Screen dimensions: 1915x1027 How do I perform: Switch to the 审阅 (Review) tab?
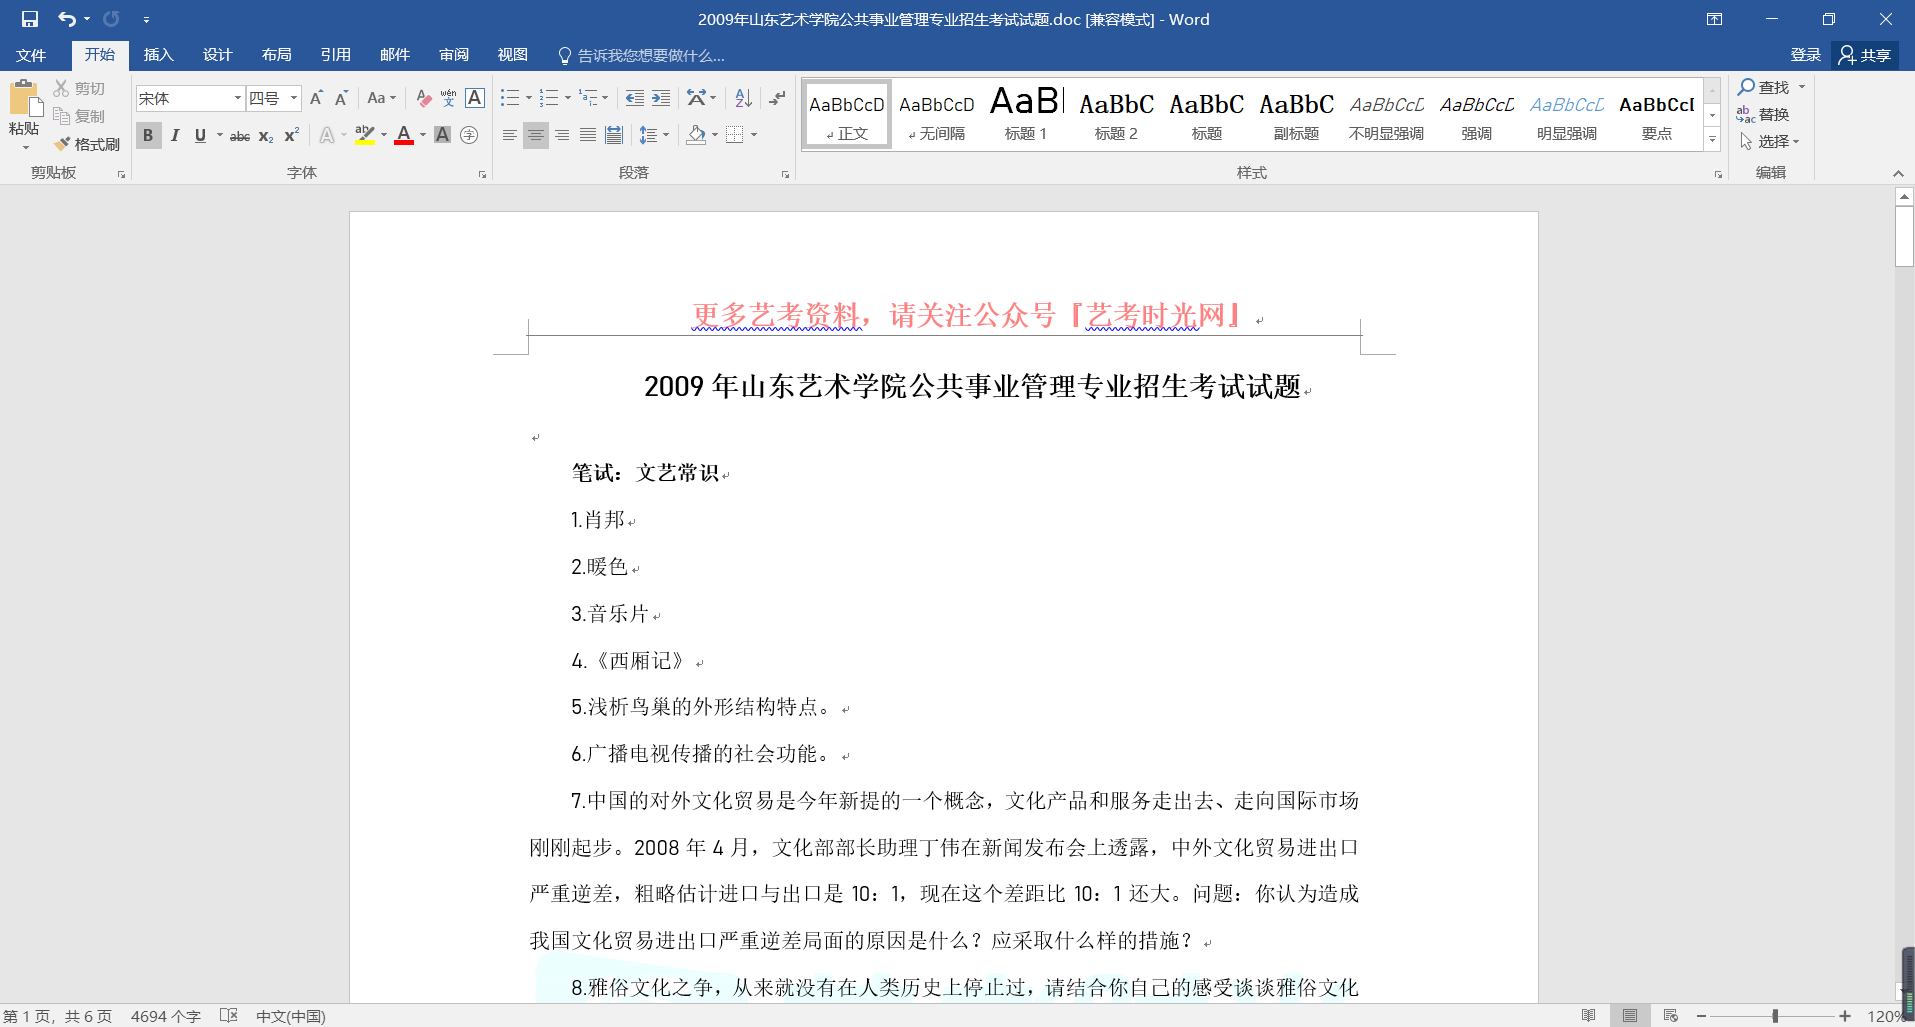click(453, 55)
